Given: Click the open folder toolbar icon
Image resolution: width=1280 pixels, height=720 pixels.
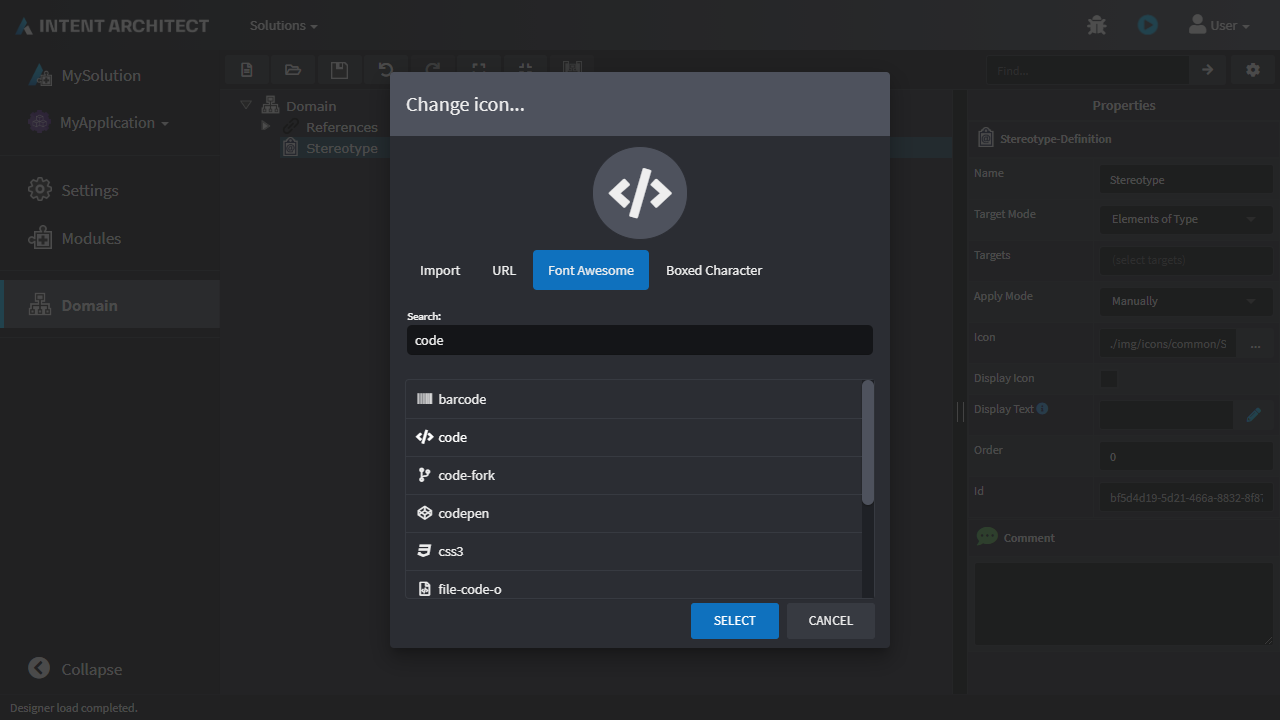Looking at the screenshot, I should tap(293, 70).
